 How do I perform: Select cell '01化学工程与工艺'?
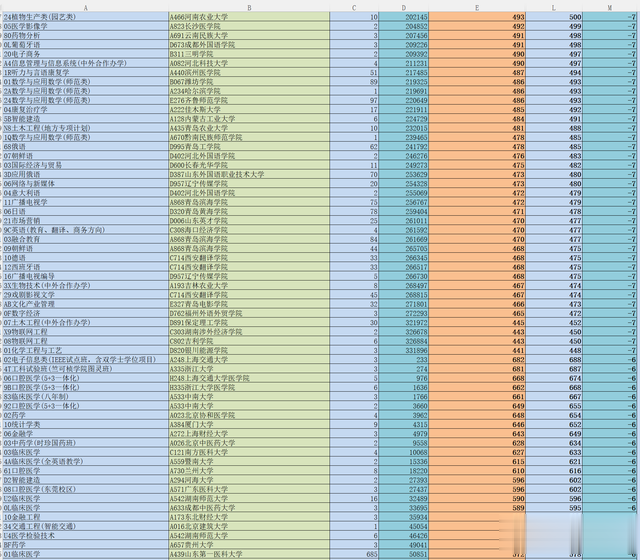pos(85,350)
